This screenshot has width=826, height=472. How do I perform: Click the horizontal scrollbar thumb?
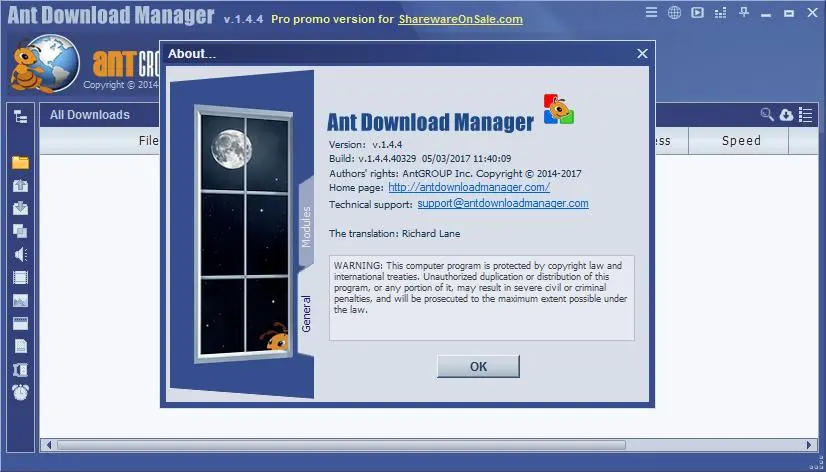341,445
